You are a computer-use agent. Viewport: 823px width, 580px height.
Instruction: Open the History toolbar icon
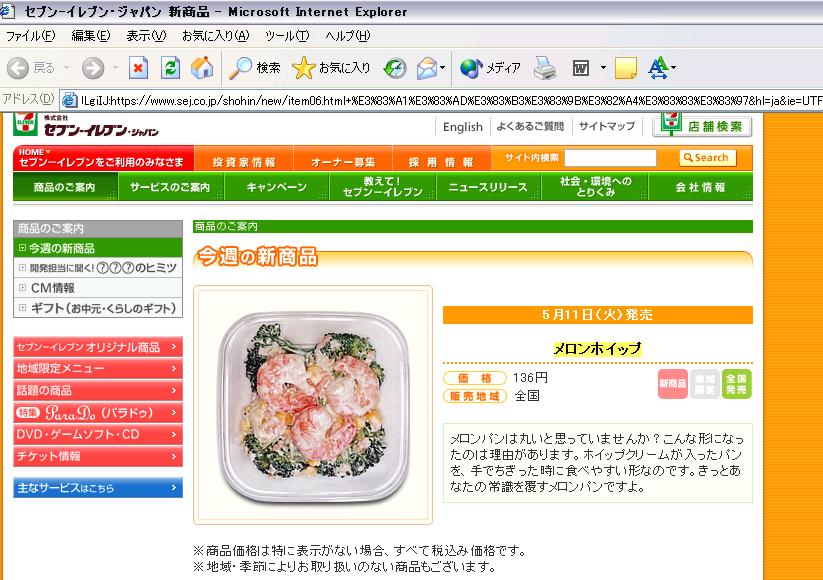click(x=395, y=68)
